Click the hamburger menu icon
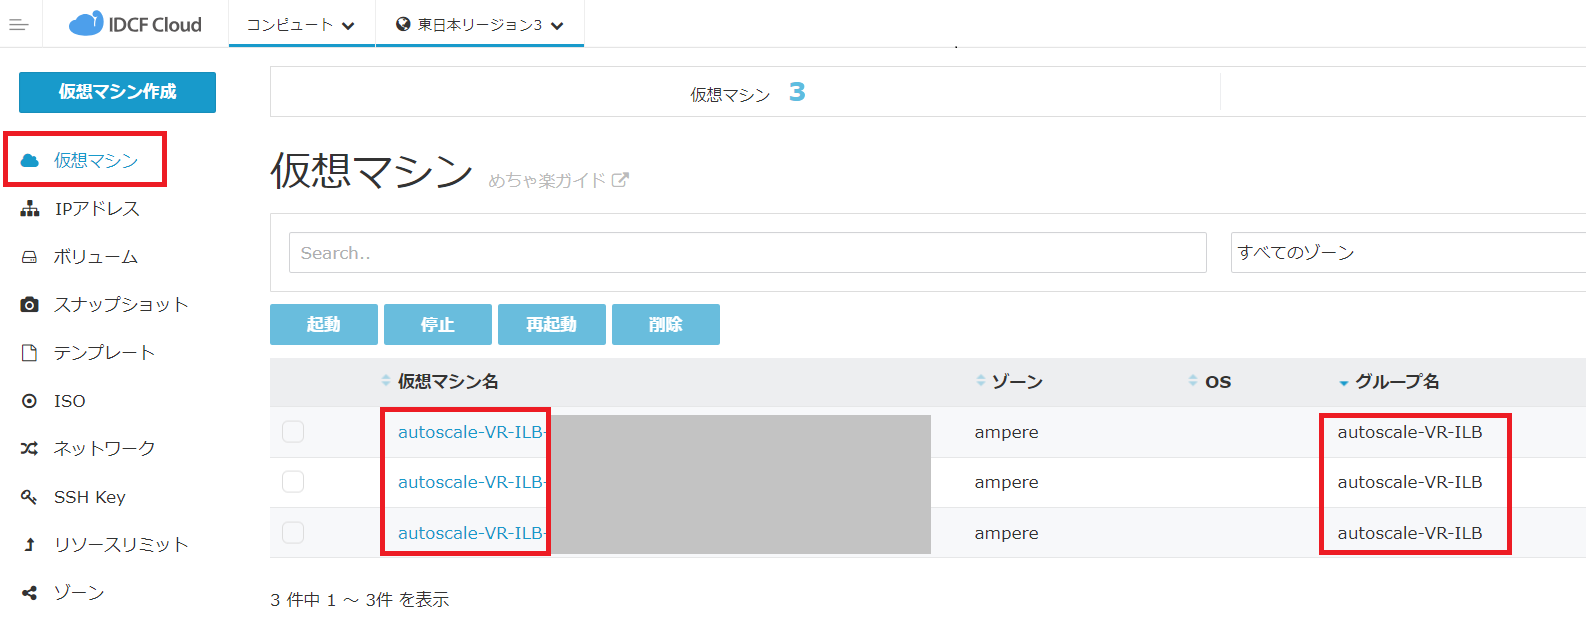The height and width of the screenshot is (622, 1586). coord(18,24)
